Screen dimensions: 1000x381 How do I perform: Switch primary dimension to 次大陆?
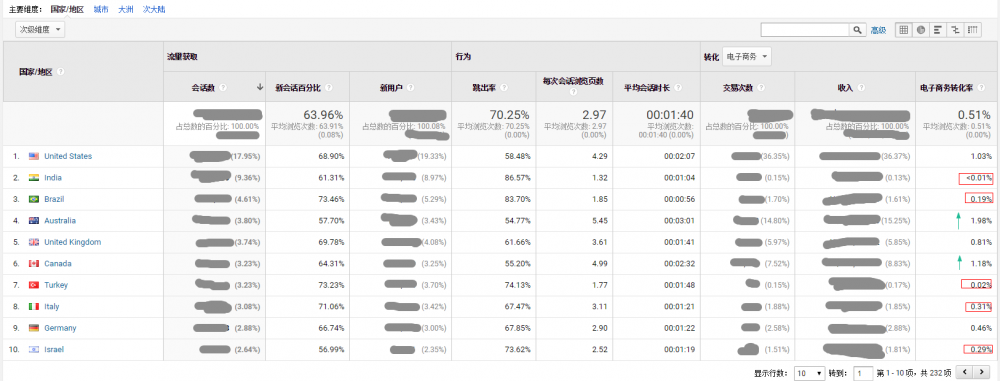click(154, 10)
